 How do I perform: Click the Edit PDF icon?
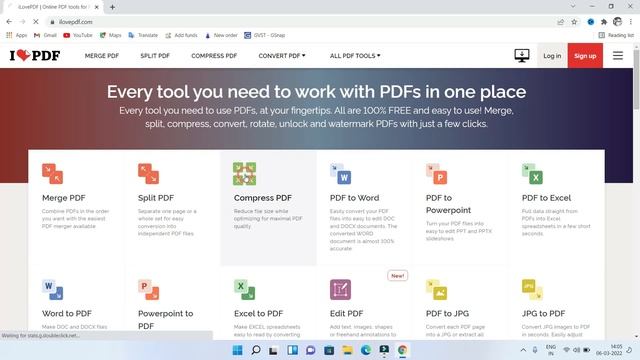click(340, 289)
